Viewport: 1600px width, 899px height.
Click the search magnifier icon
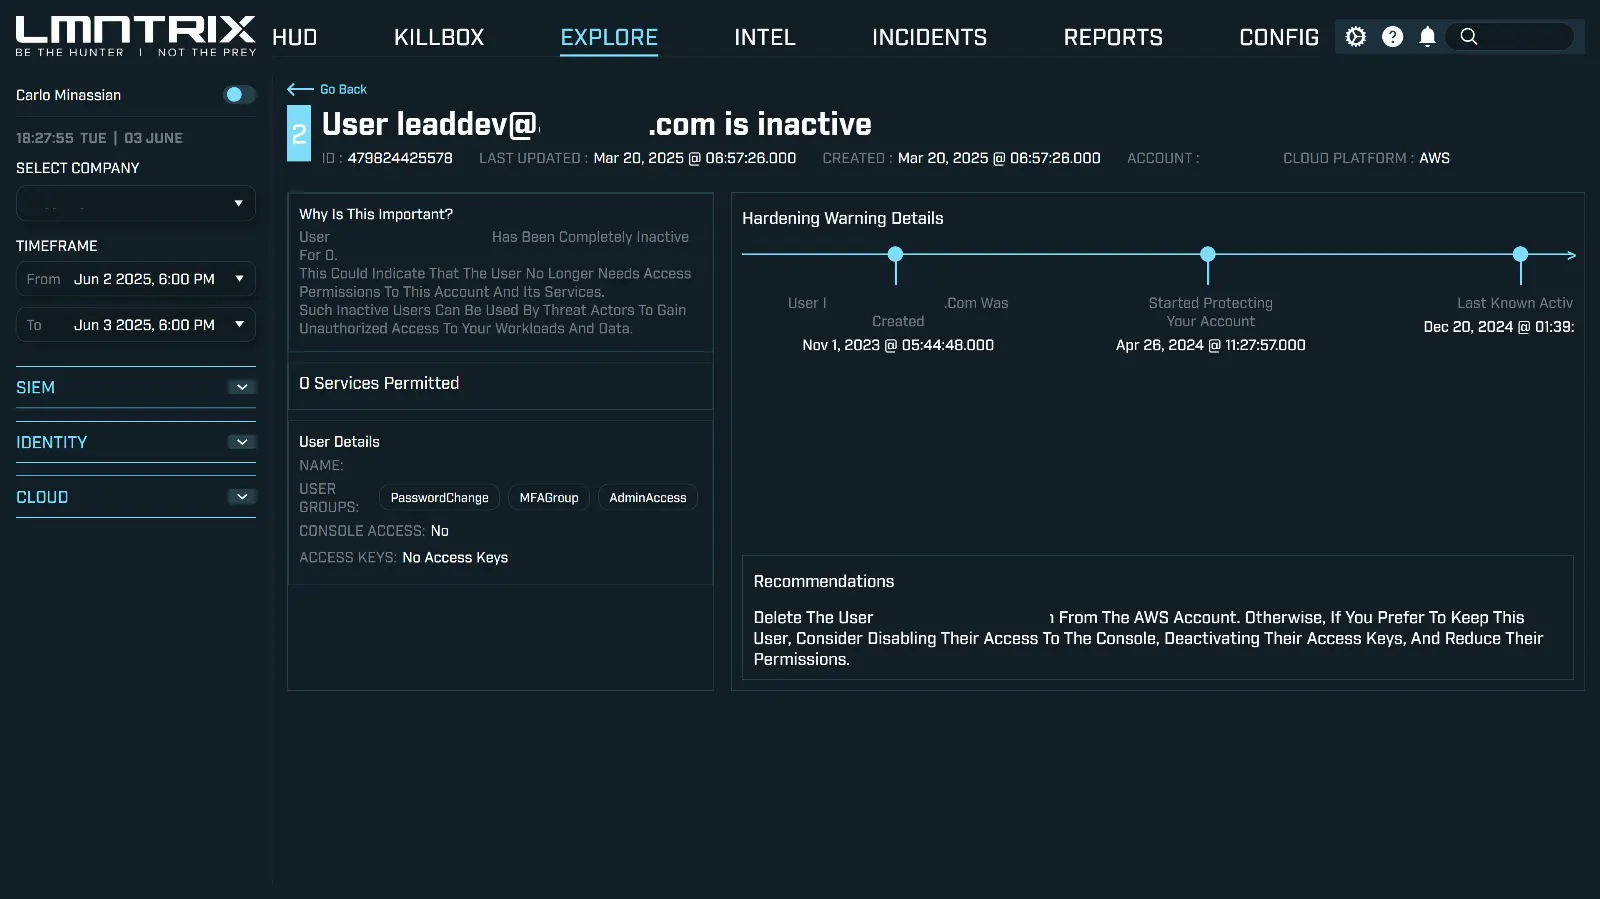[1468, 37]
